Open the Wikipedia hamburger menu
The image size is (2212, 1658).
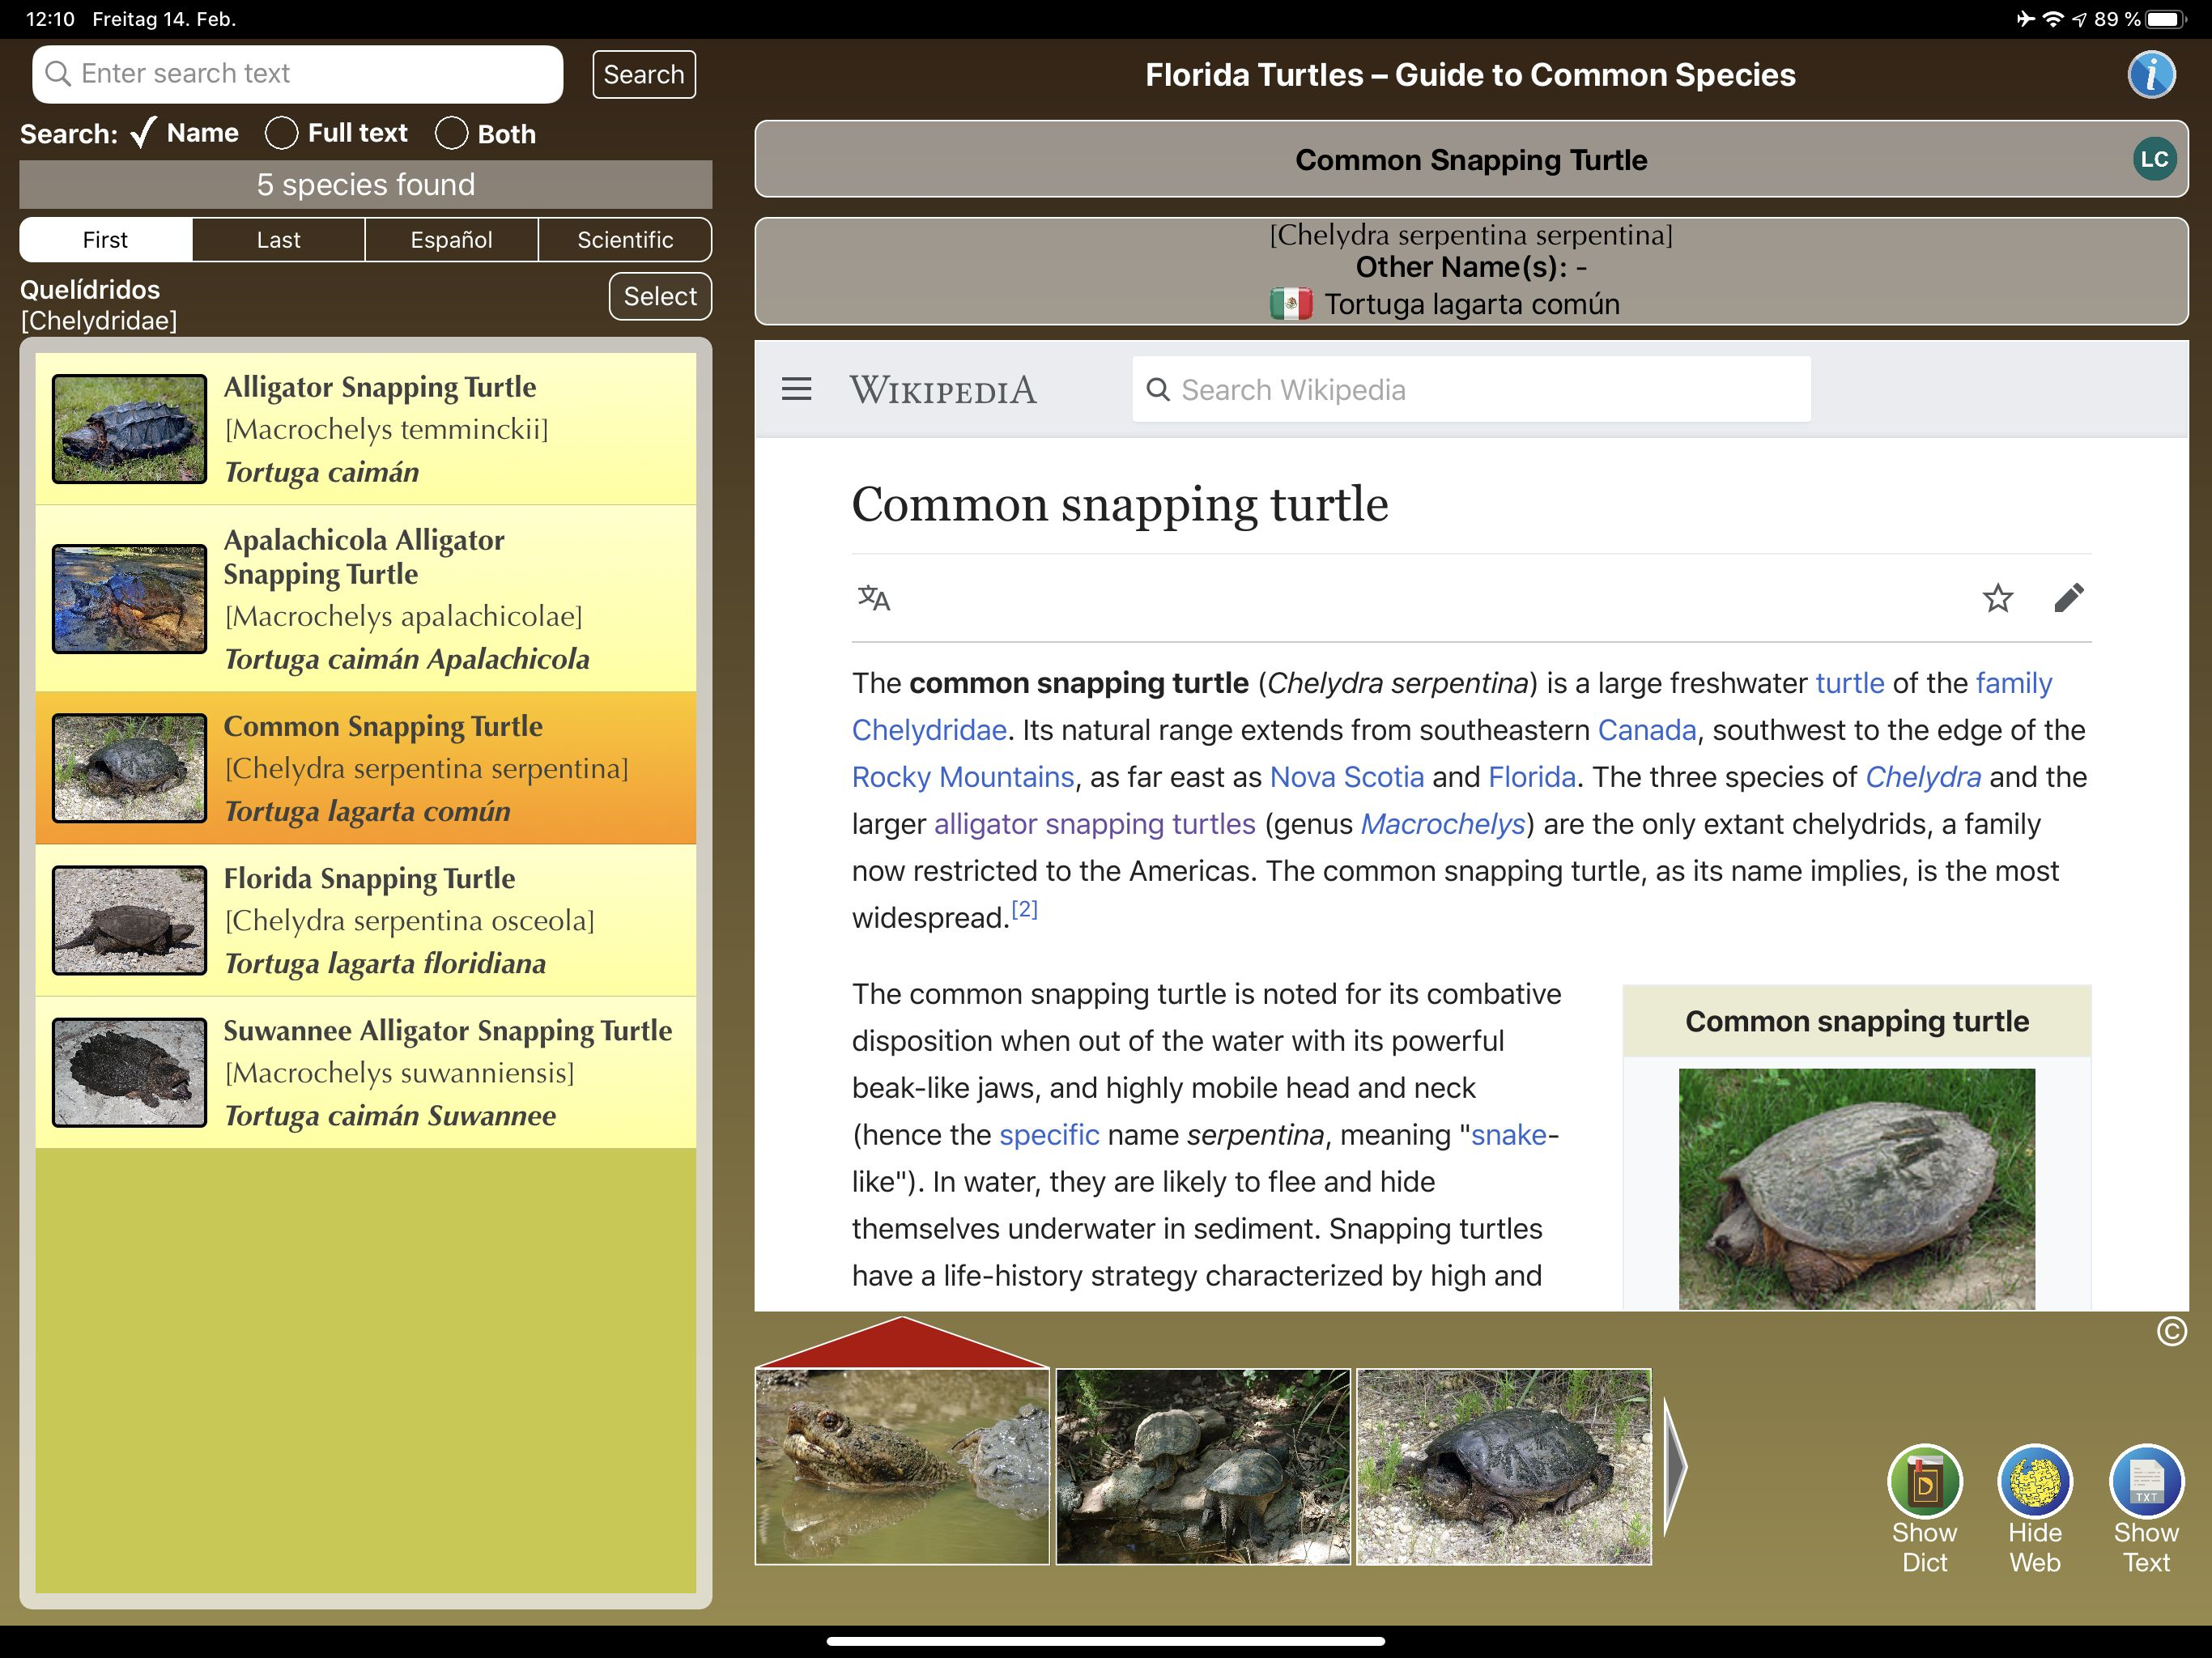[x=796, y=389]
